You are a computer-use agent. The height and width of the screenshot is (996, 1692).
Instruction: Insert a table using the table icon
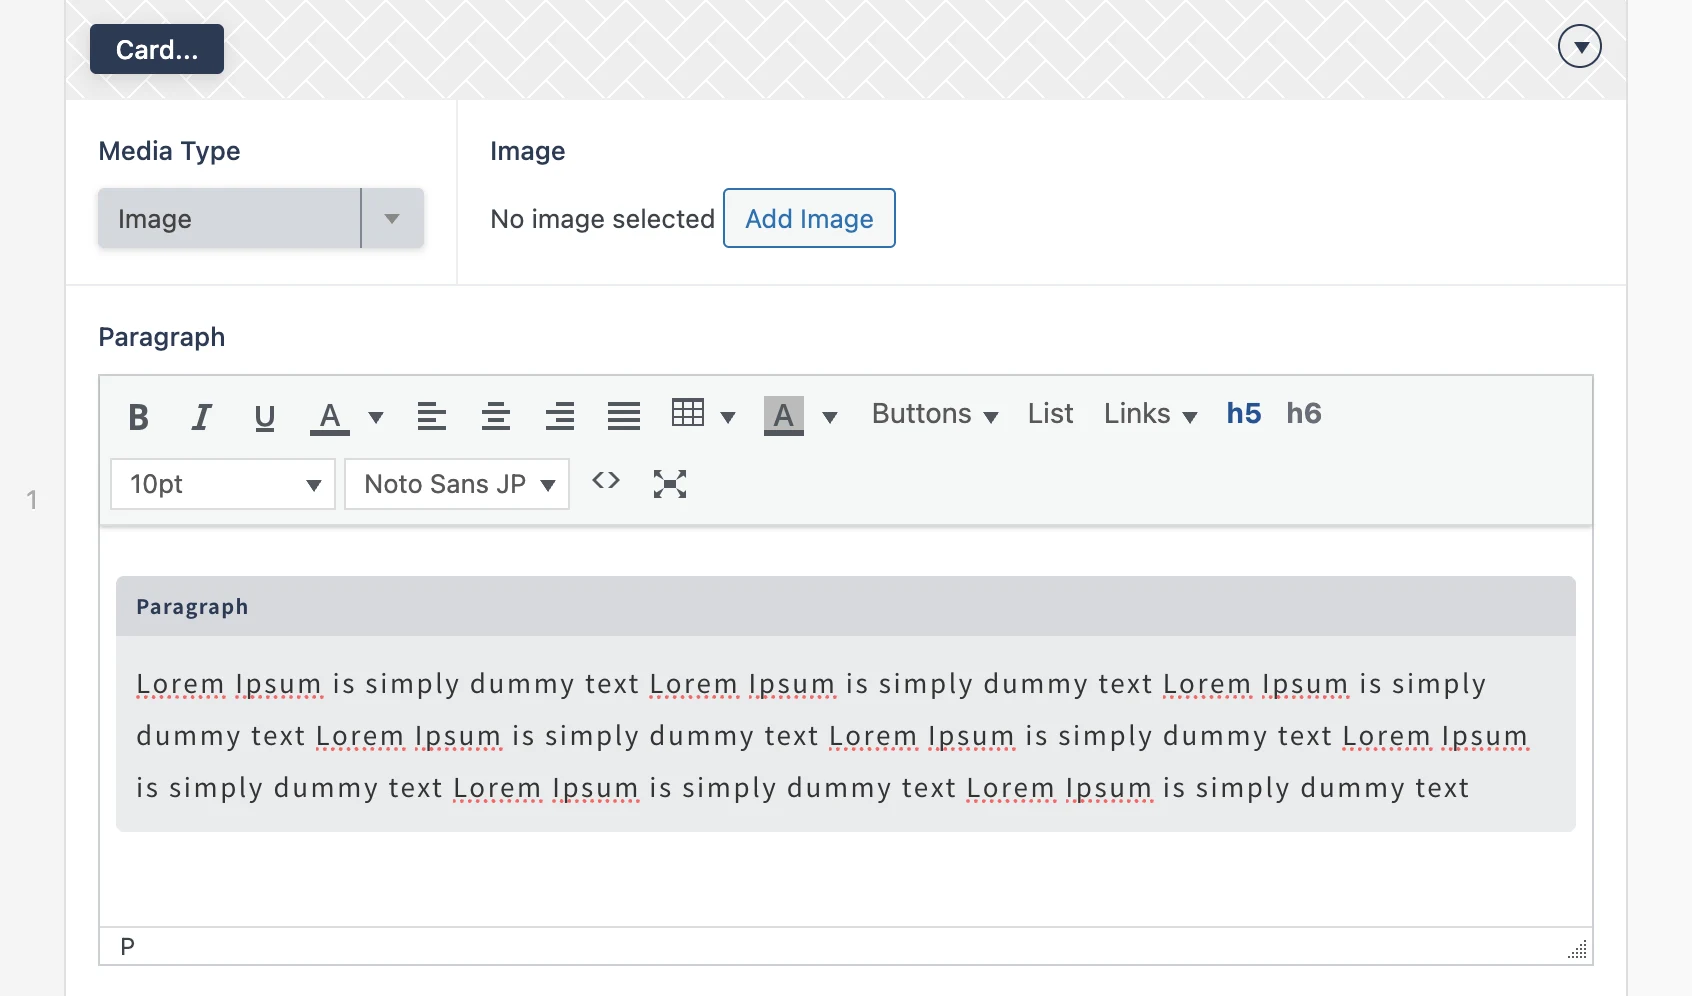(x=688, y=413)
